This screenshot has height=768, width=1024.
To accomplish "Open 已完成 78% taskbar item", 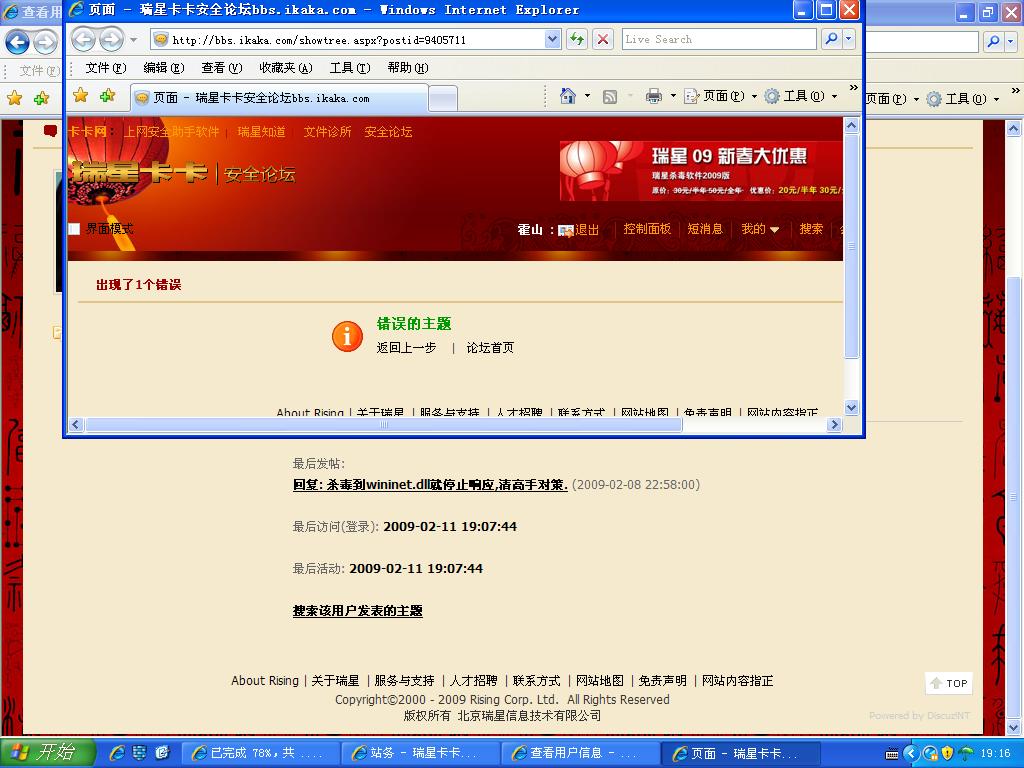I will click(x=259, y=753).
